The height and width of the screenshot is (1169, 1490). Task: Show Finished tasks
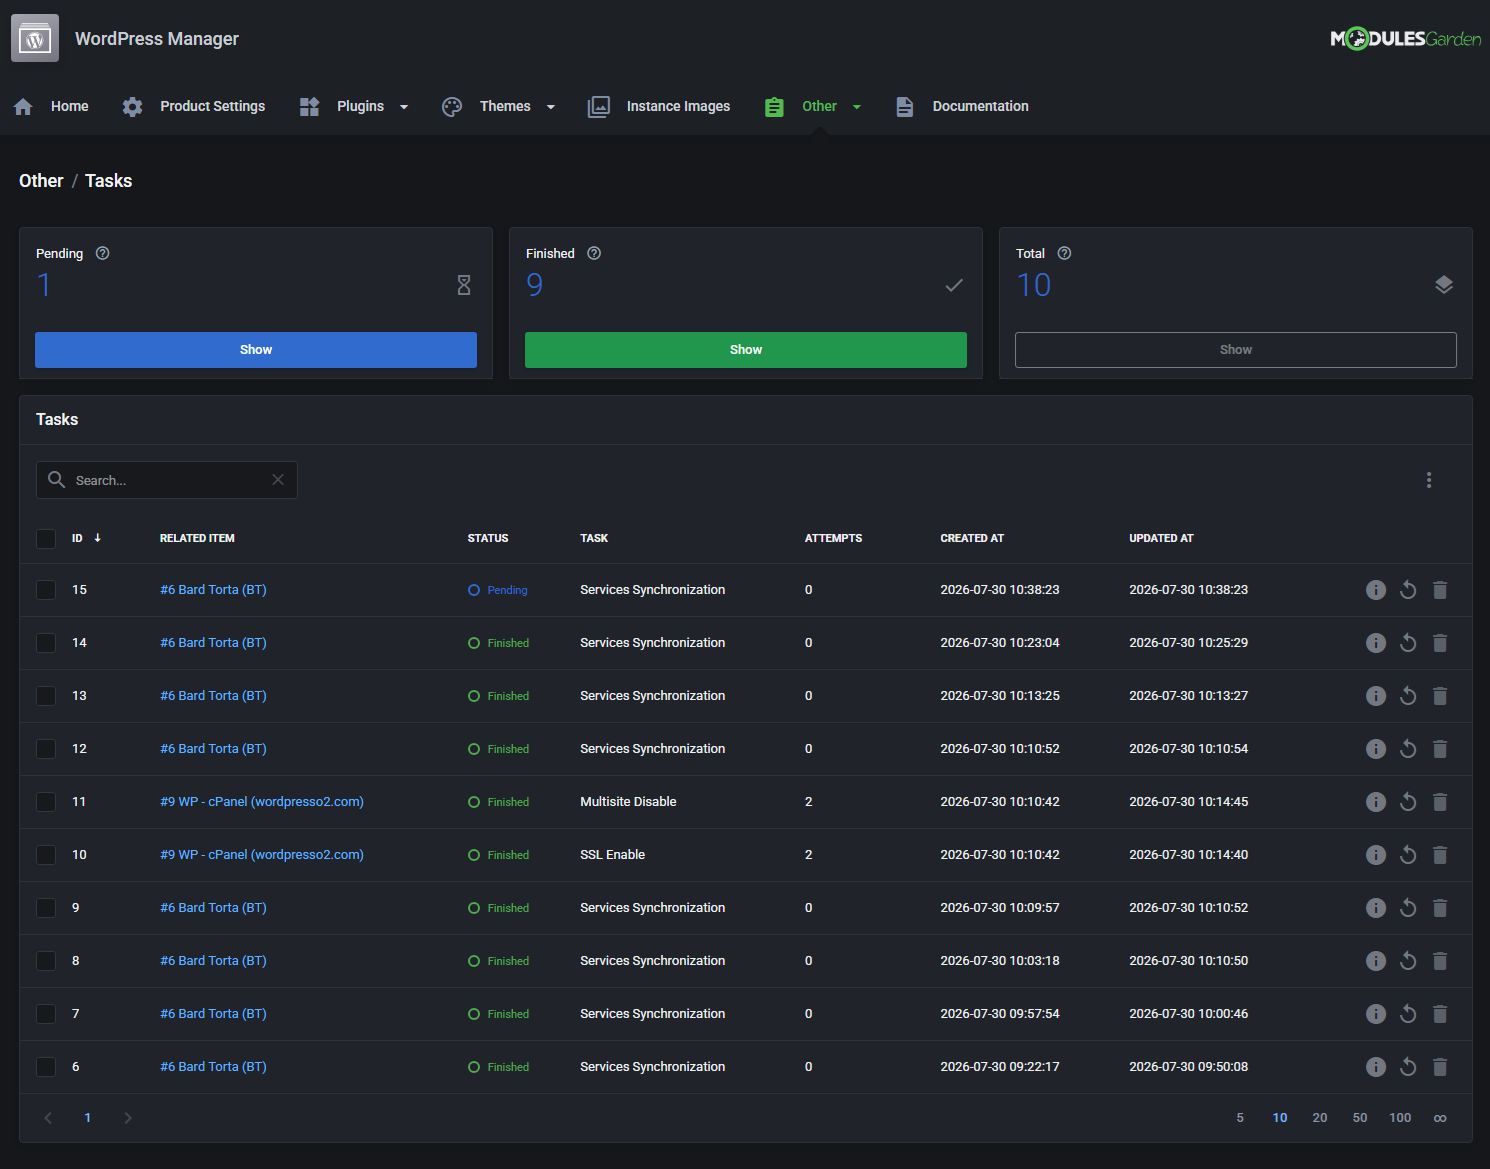746,350
